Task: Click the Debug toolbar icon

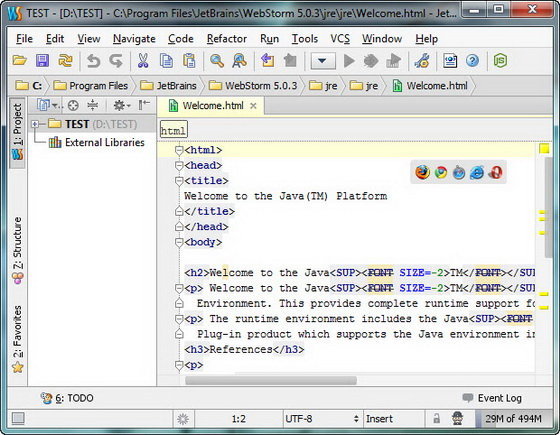Action: (371, 61)
